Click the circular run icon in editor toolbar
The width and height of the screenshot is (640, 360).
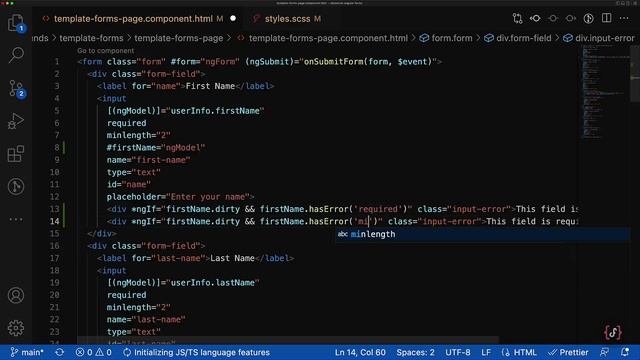point(588,18)
